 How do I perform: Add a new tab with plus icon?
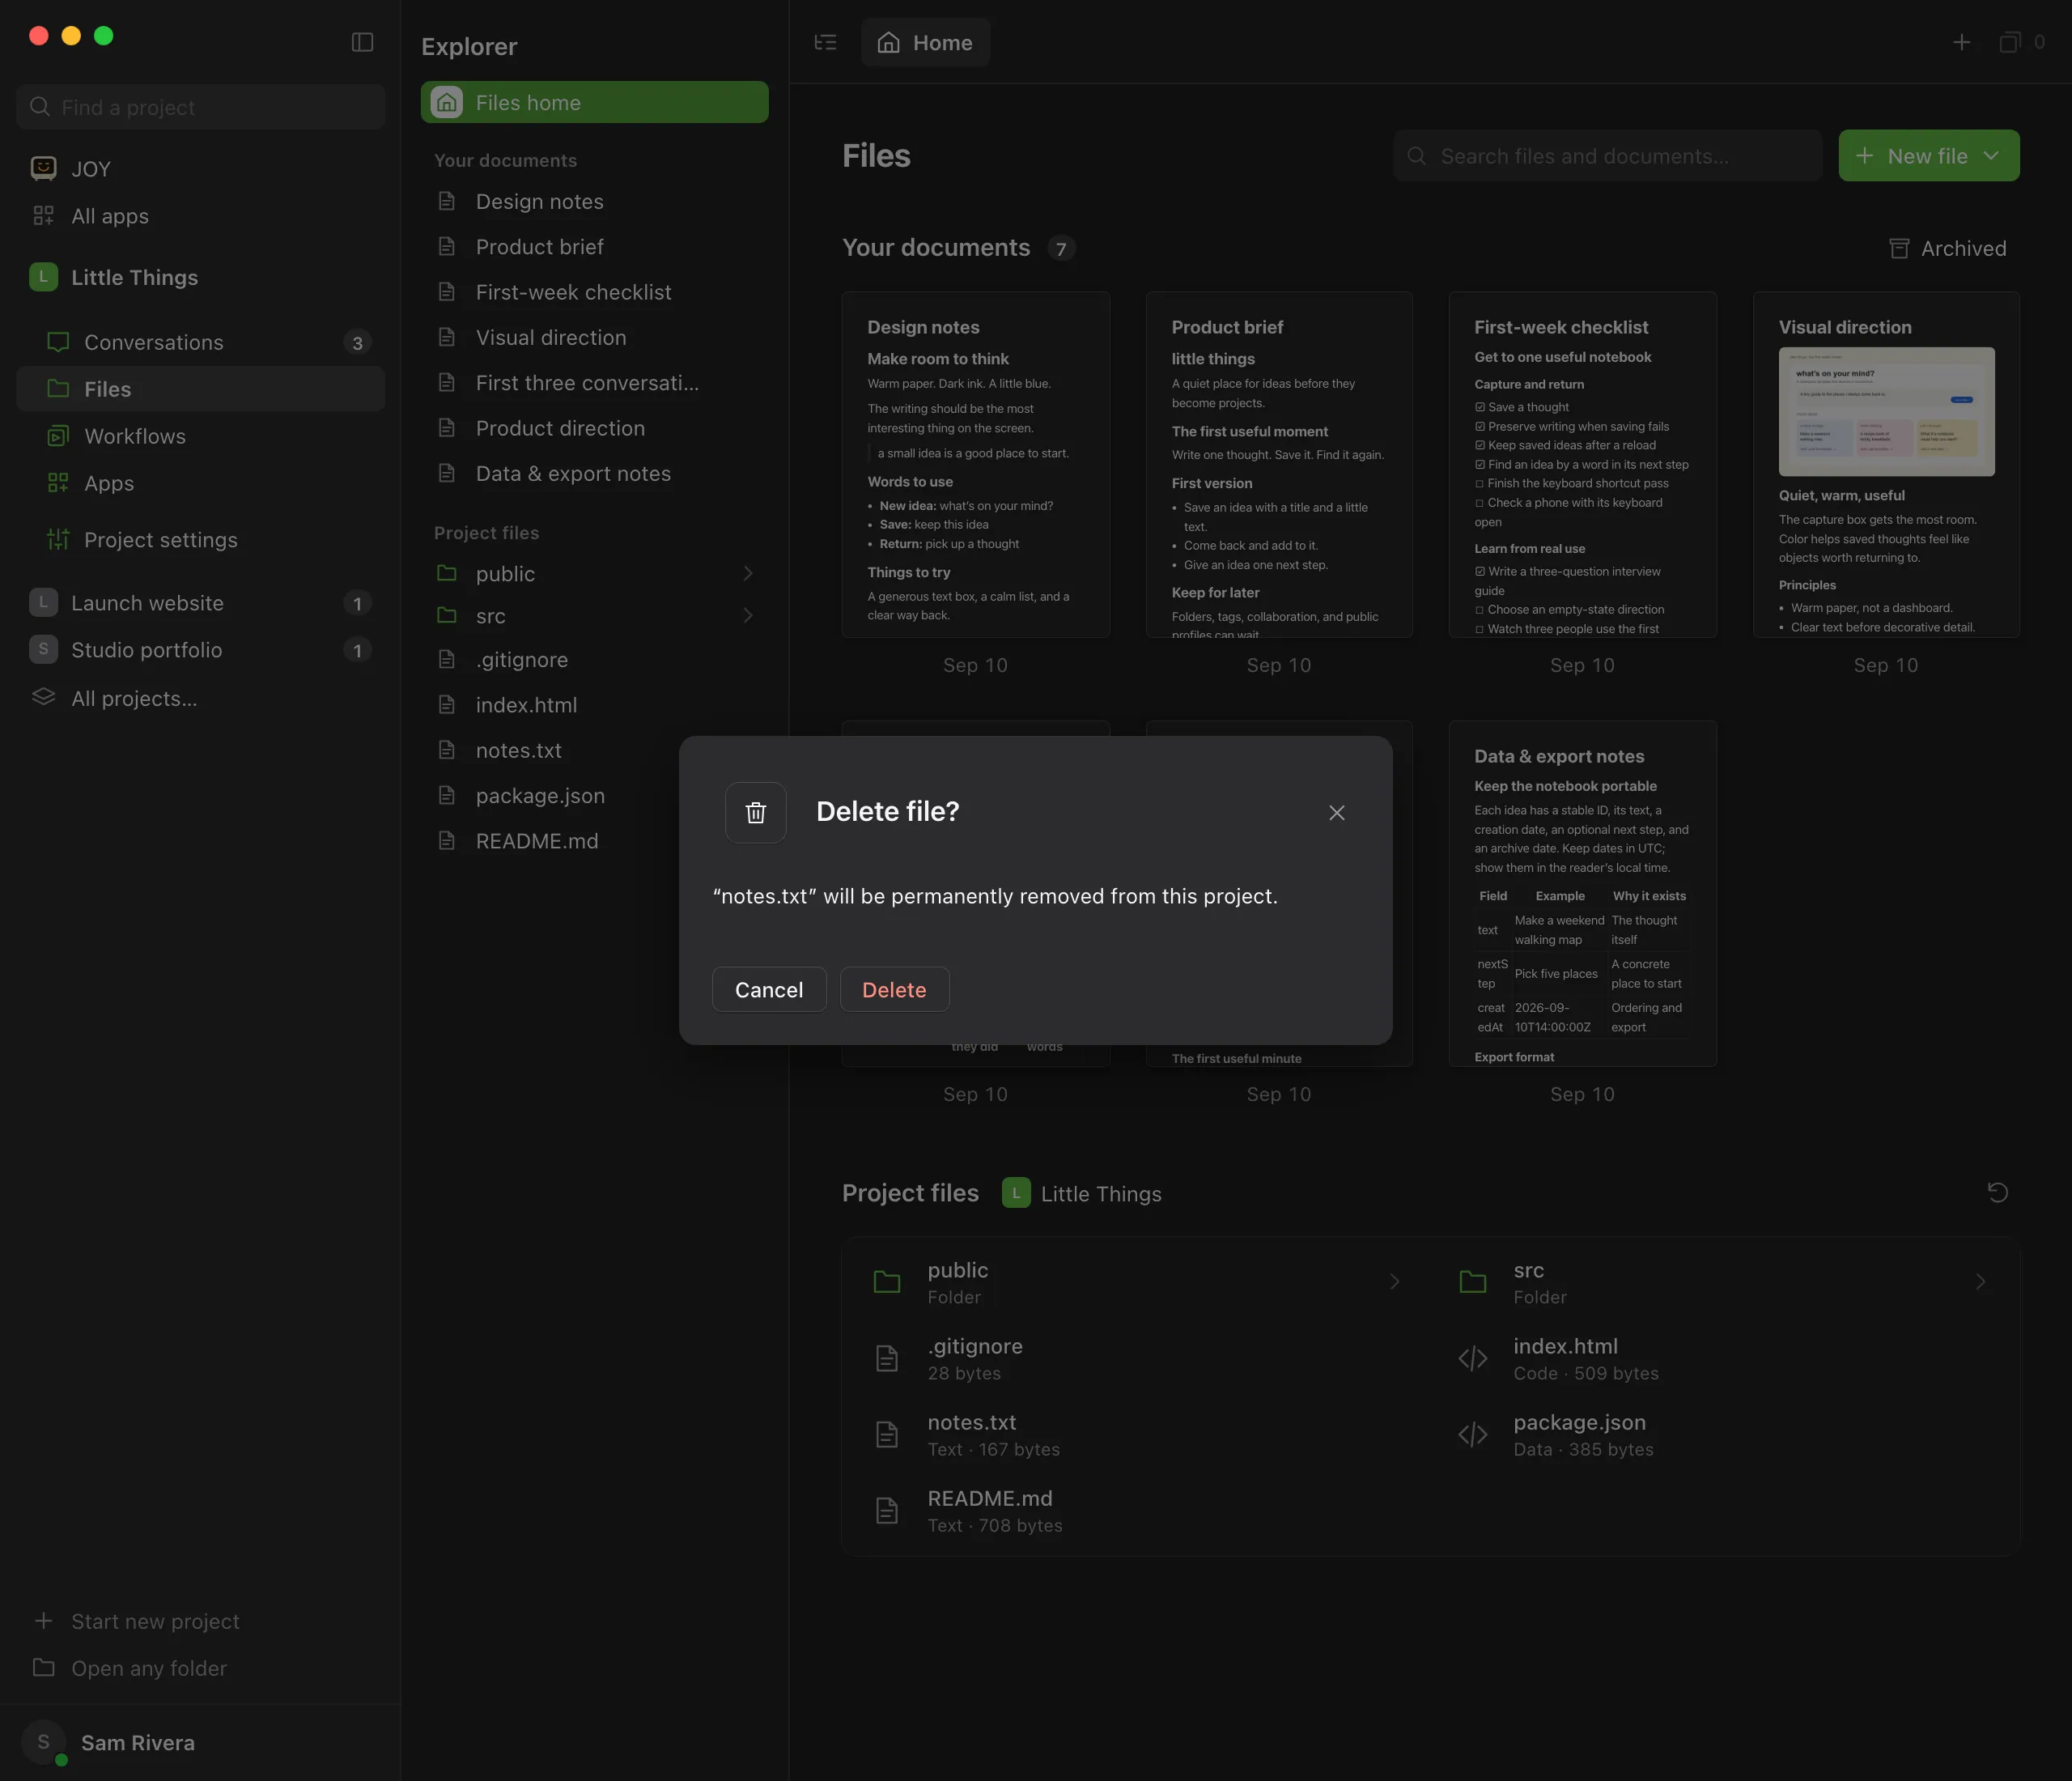point(1961,42)
